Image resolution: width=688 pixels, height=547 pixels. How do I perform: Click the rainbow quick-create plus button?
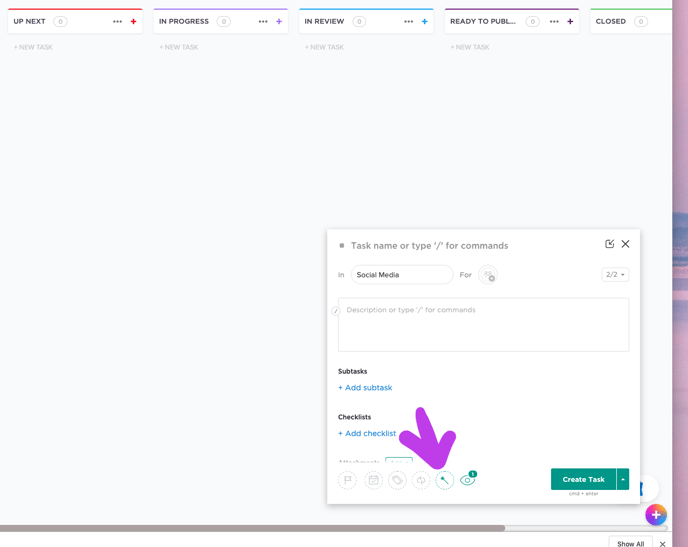pos(656,514)
